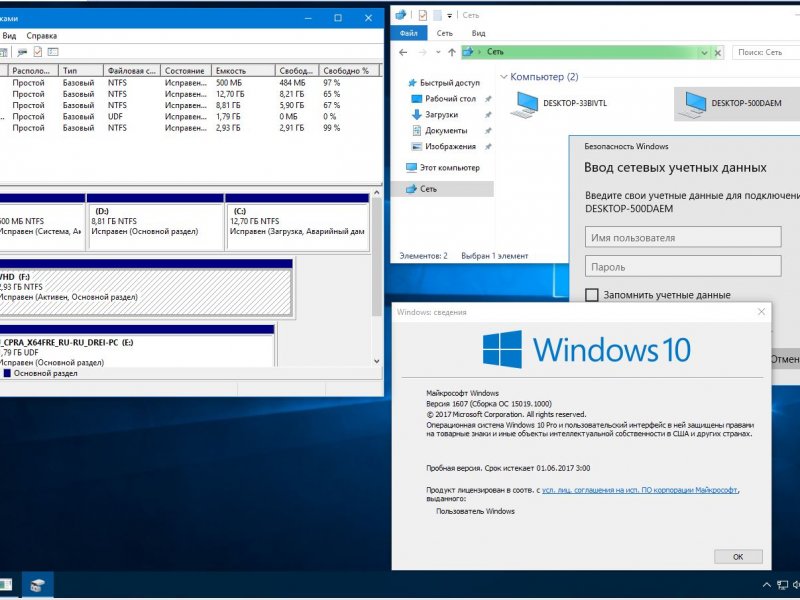The width and height of the screenshot is (800, 600).
Task: Click the Отмена button in credentials dialog
Action: (785, 359)
